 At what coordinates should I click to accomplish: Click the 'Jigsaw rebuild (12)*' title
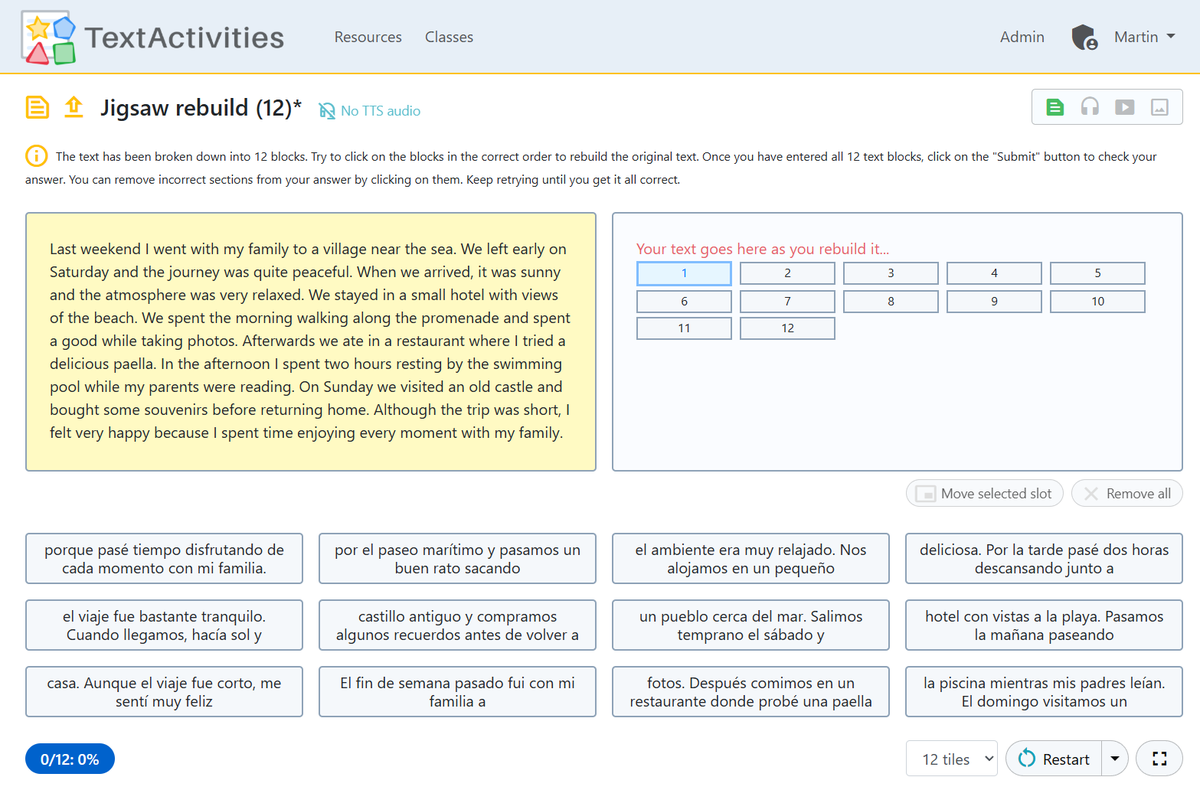(201, 108)
